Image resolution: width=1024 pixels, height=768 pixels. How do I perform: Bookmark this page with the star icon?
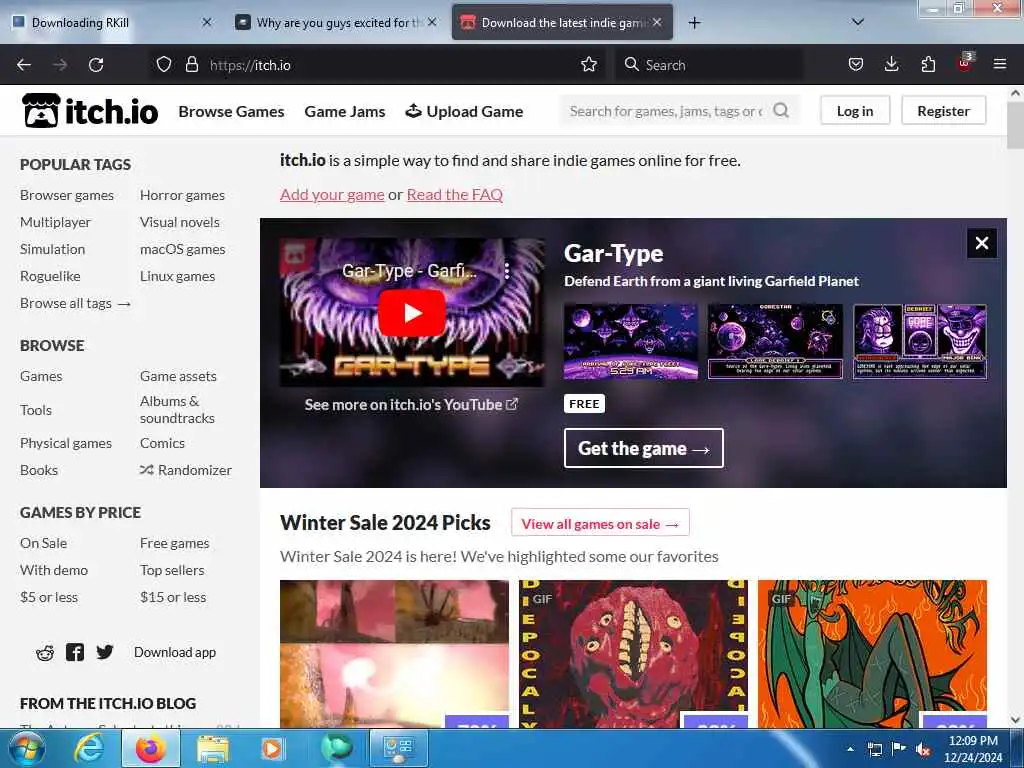(x=588, y=65)
